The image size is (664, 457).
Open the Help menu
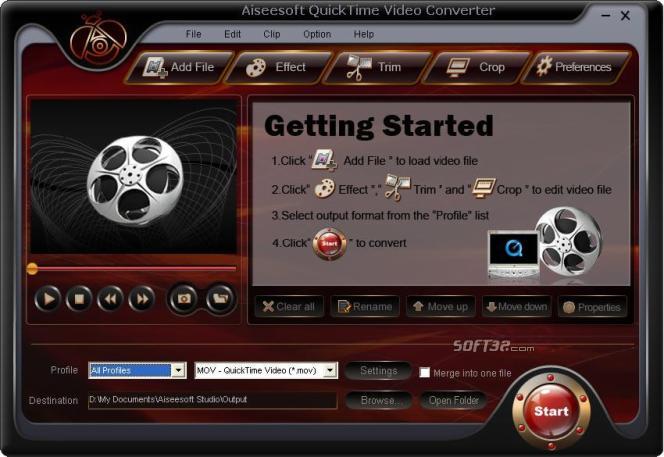tap(364, 34)
